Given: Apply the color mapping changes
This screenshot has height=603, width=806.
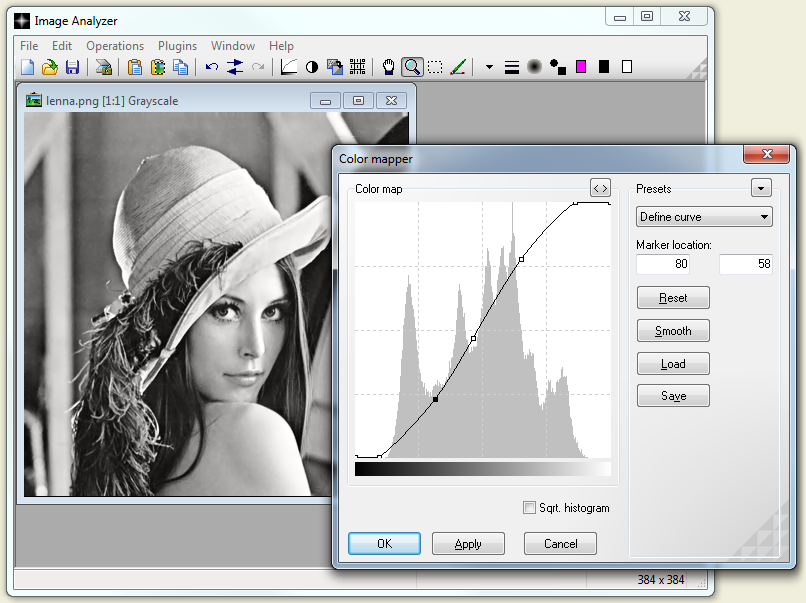Looking at the screenshot, I should point(468,544).
